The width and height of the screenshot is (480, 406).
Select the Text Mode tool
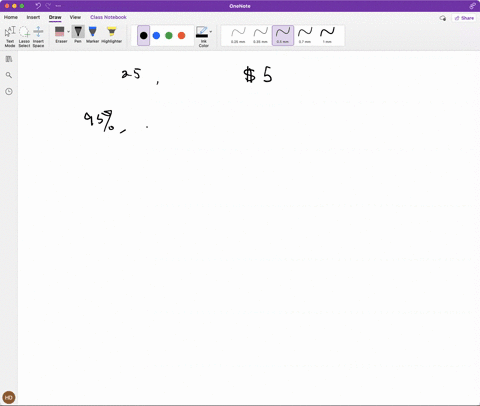point(10,36)
